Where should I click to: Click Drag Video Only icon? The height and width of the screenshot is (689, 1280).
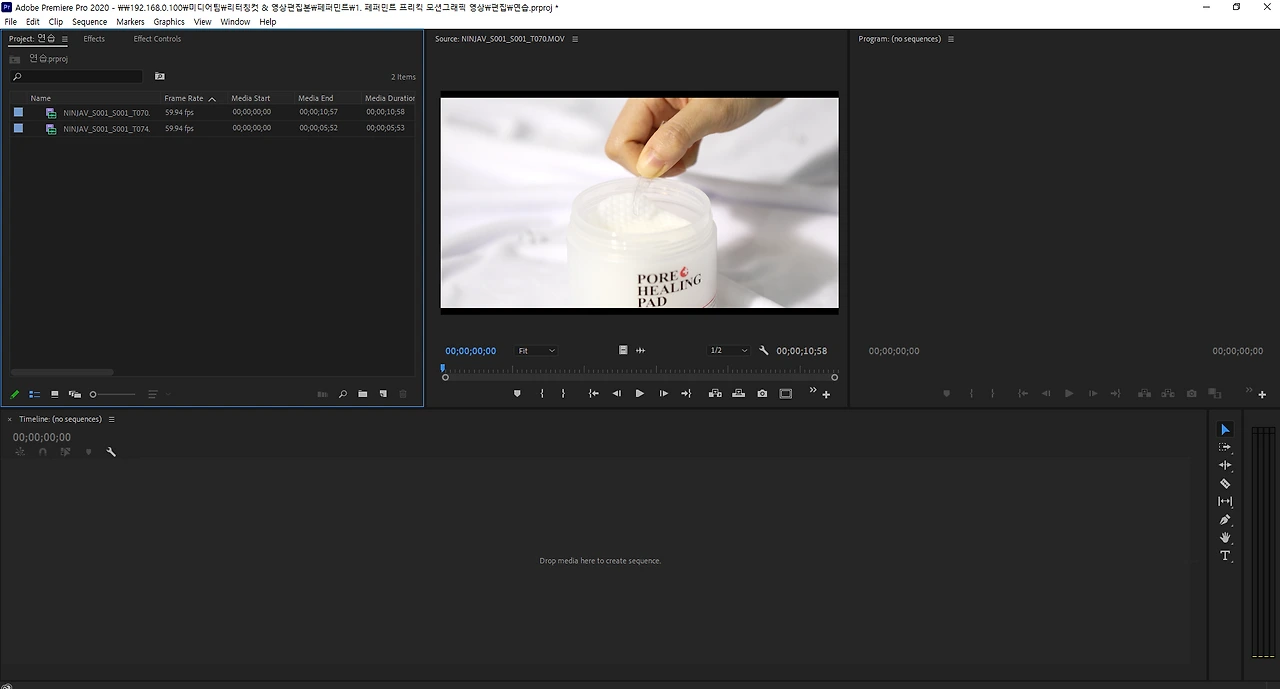623,350
